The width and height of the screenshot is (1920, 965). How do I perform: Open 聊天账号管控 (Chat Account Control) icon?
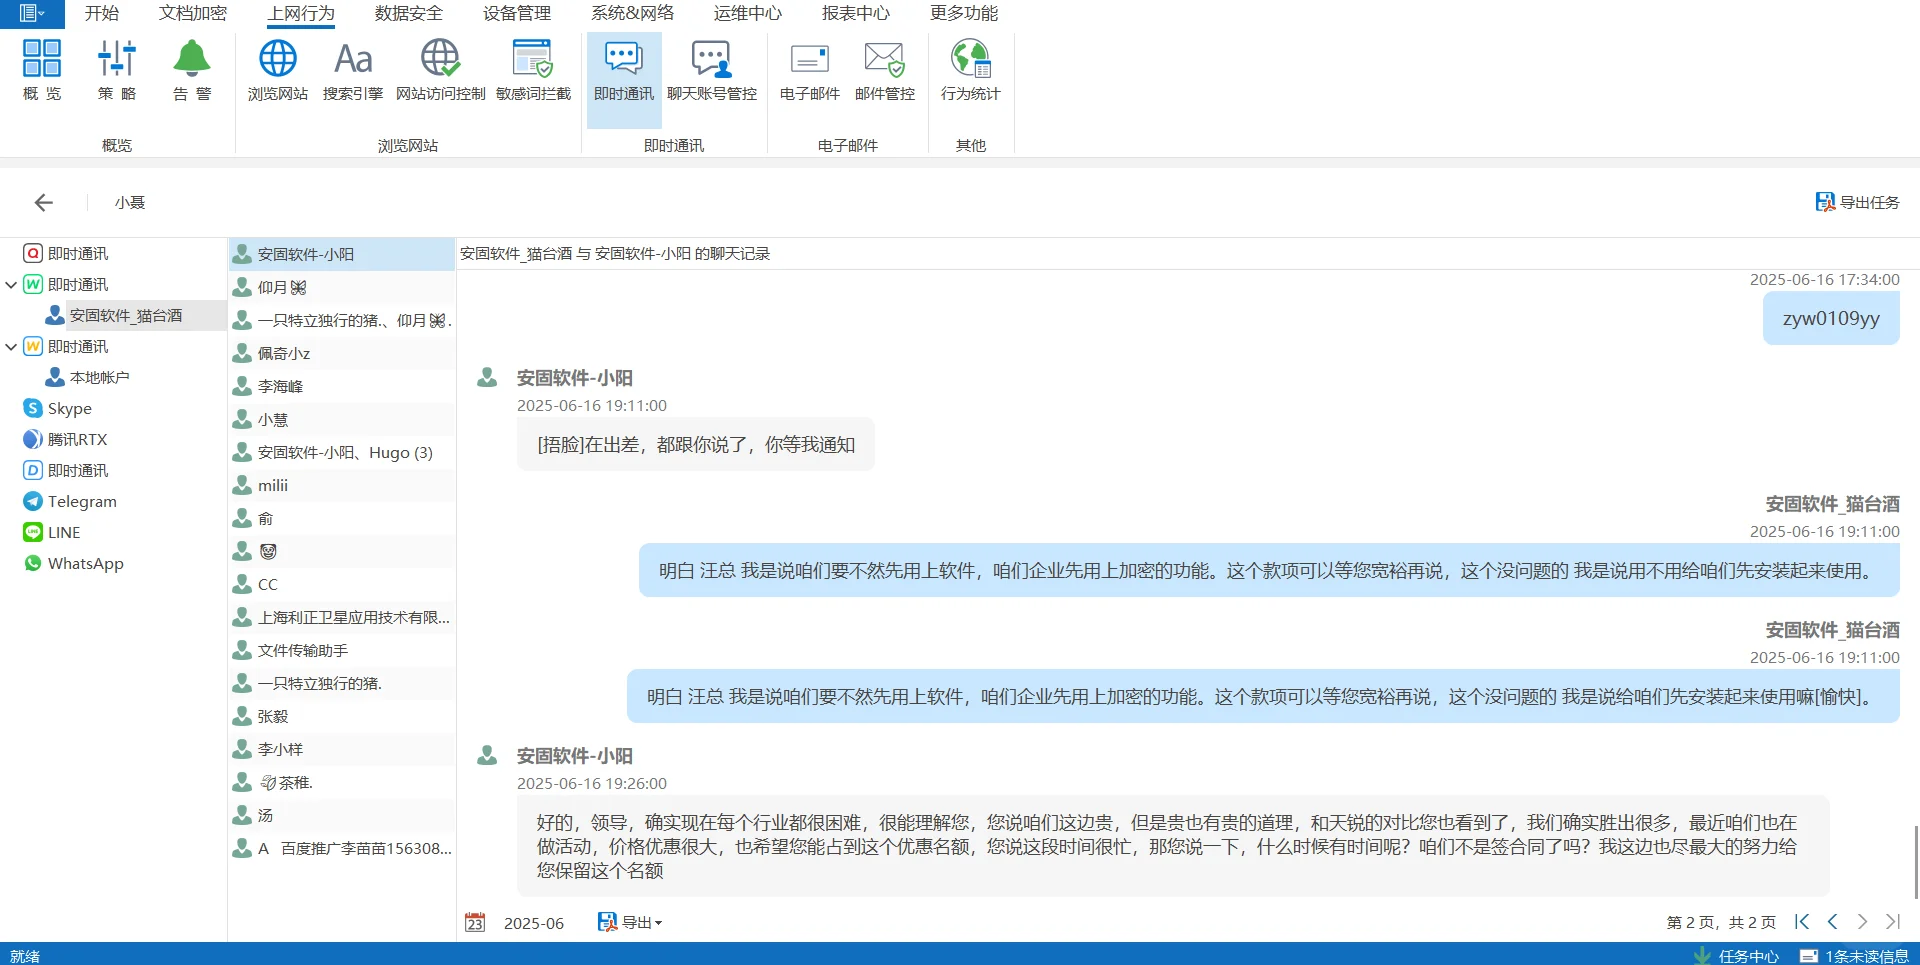point(711,68)
